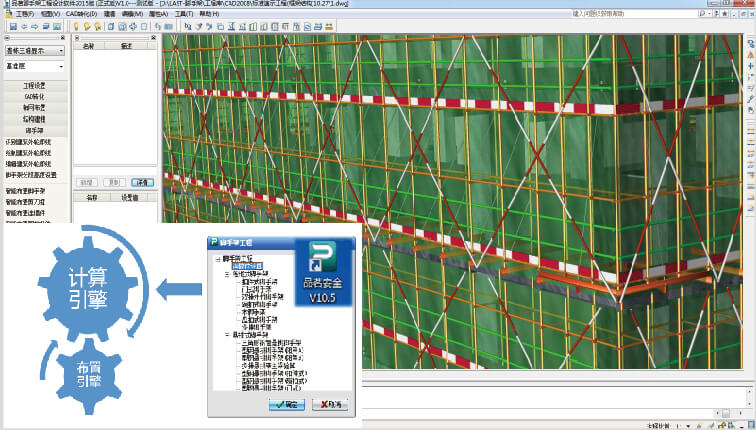The width and height of the screenshot is (756, 430).
Task: Click the pin icon at the left panel header
Action: pos(7,37)
